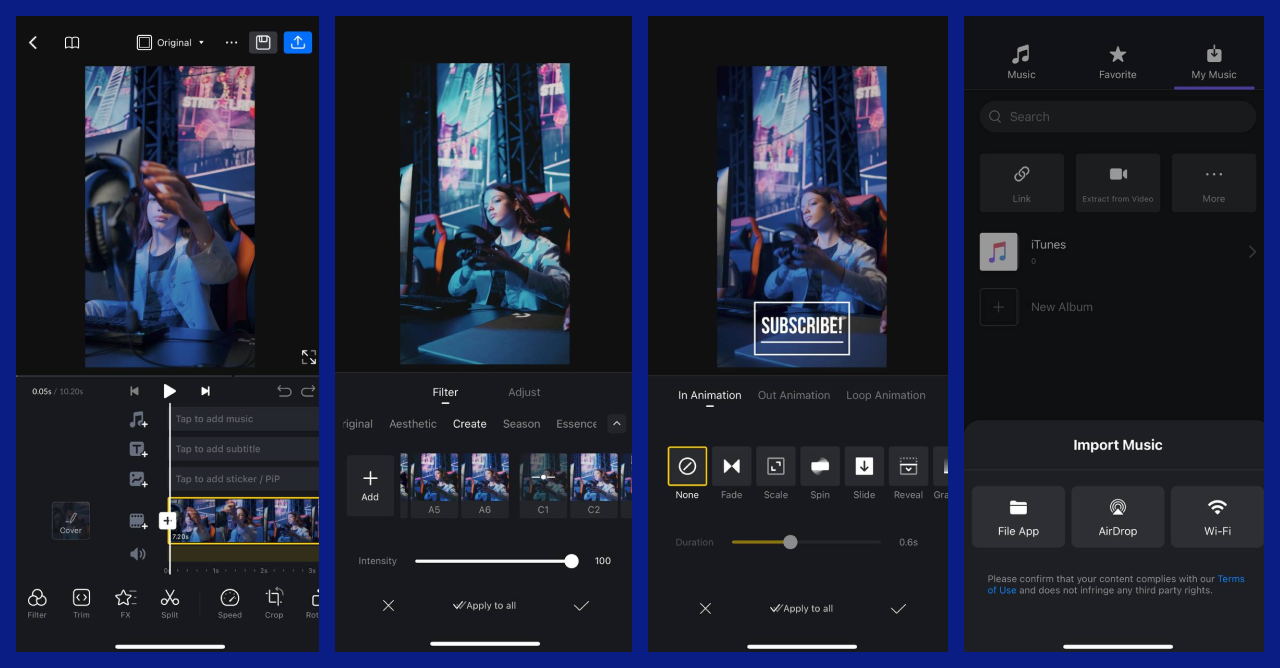Viewport: 1280px width, 668px height.
Task: Open the Favorite music tab
Action: (x=1117, y=62)
